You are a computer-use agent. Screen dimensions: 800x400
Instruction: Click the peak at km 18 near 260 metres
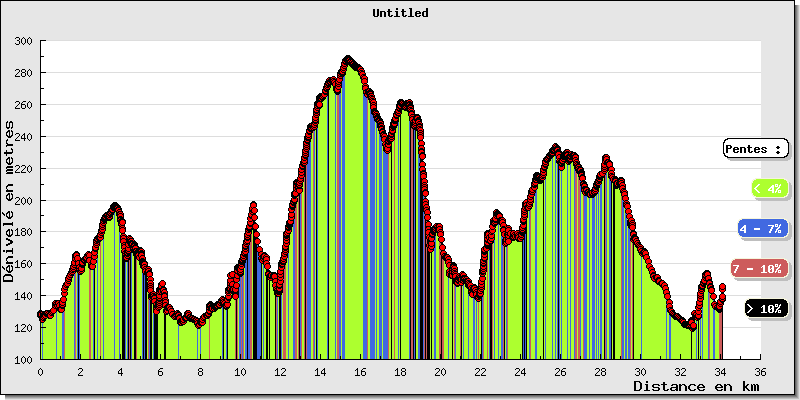[403, 103]
